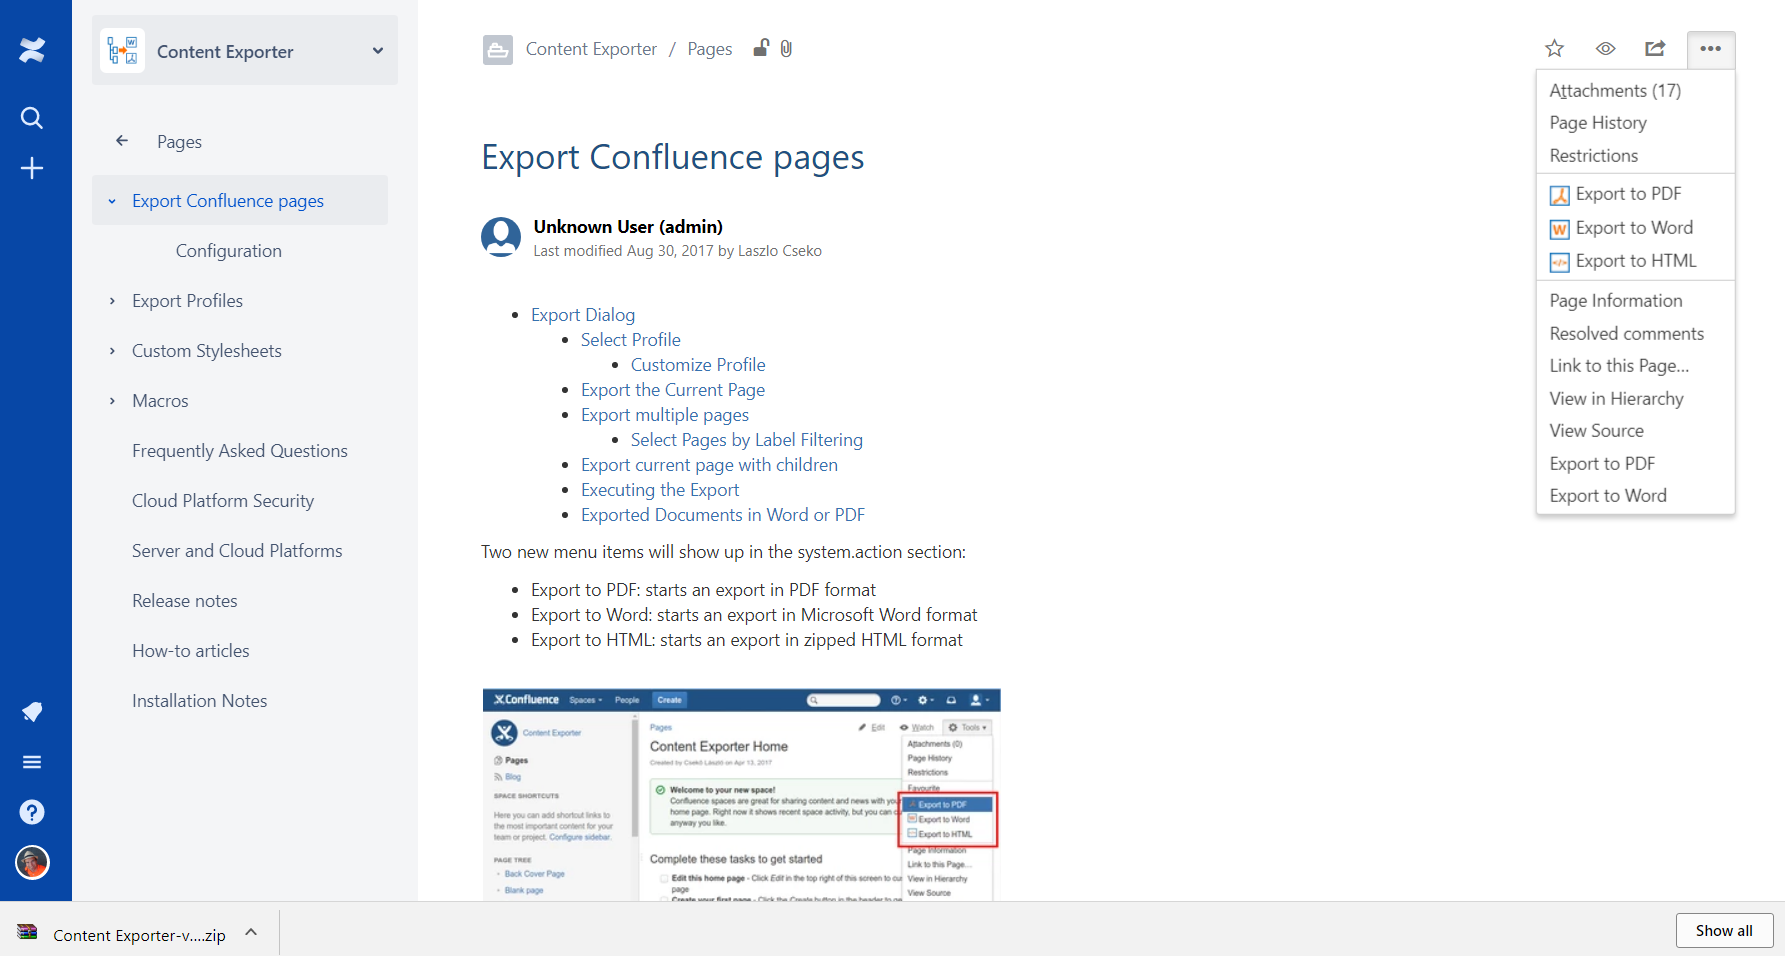Expand the Export Profiles tree item
This screenshot has height=956, width=1785.
pos(112,300)
